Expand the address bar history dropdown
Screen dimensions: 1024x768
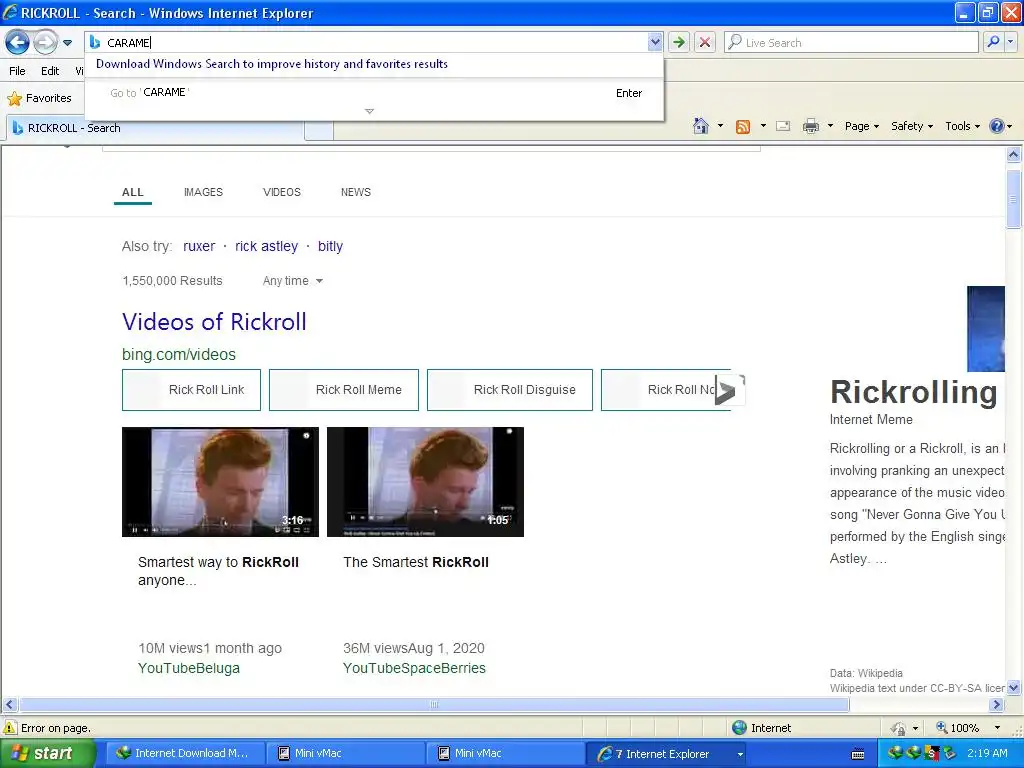point(655,42)
